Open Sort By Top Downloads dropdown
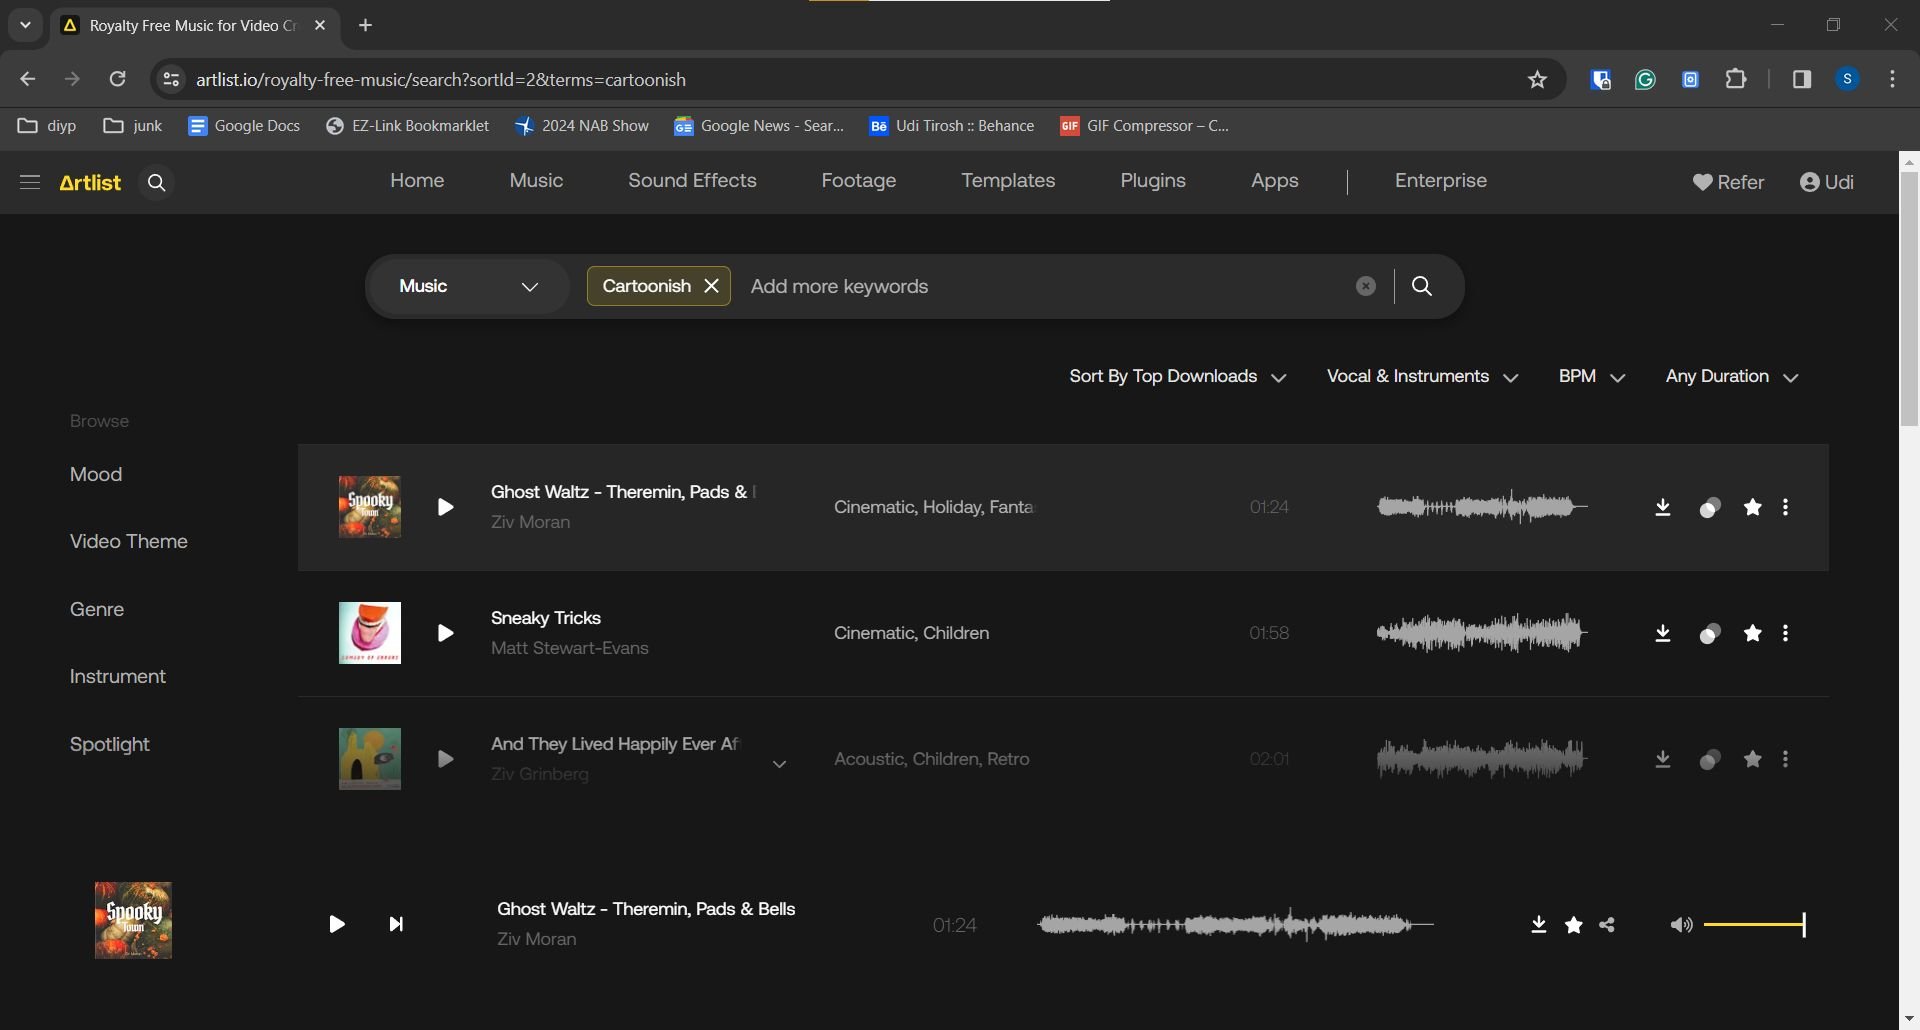Viewport: 1920px width, 1030px height. 1178,377
